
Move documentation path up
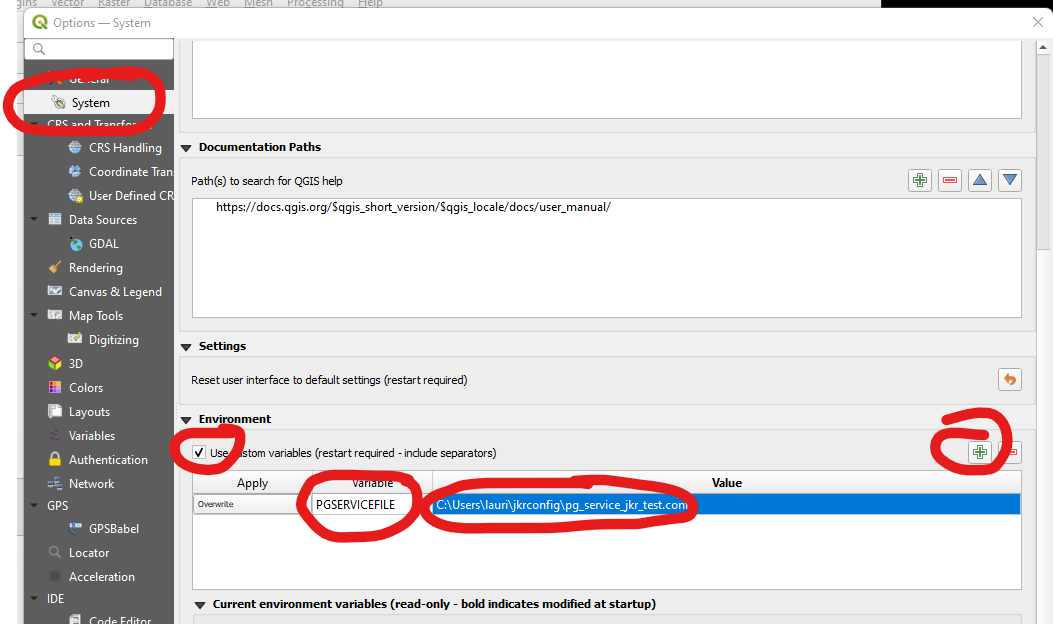click(980, 180)
